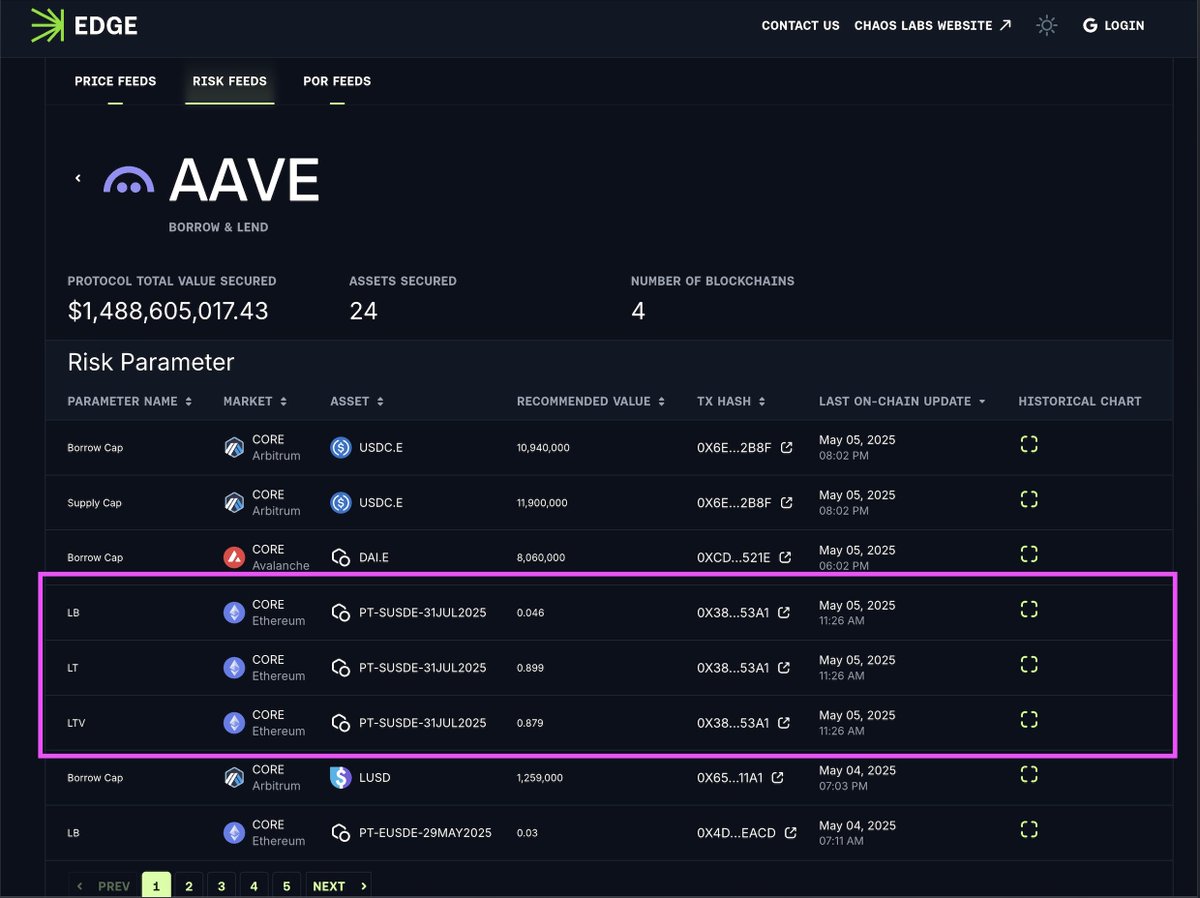Click Next page button
This screenshot has width=1200, height=898.
[x=339, y=886]
